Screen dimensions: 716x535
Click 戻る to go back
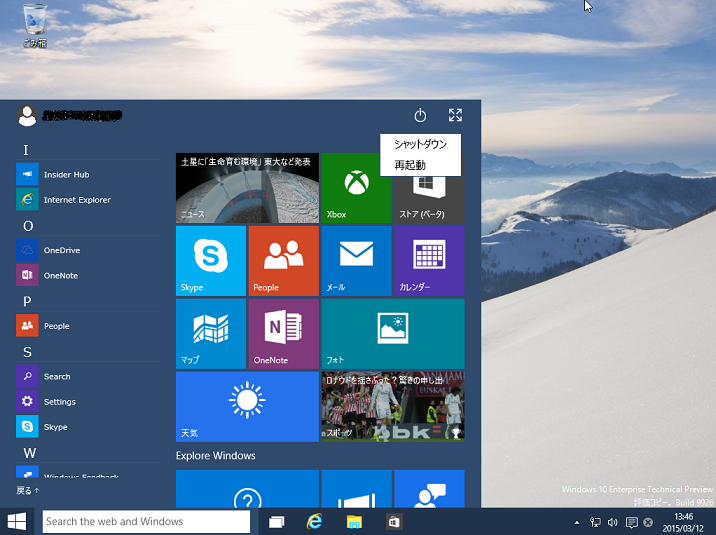pyautogui.click(x=27, y=491)
